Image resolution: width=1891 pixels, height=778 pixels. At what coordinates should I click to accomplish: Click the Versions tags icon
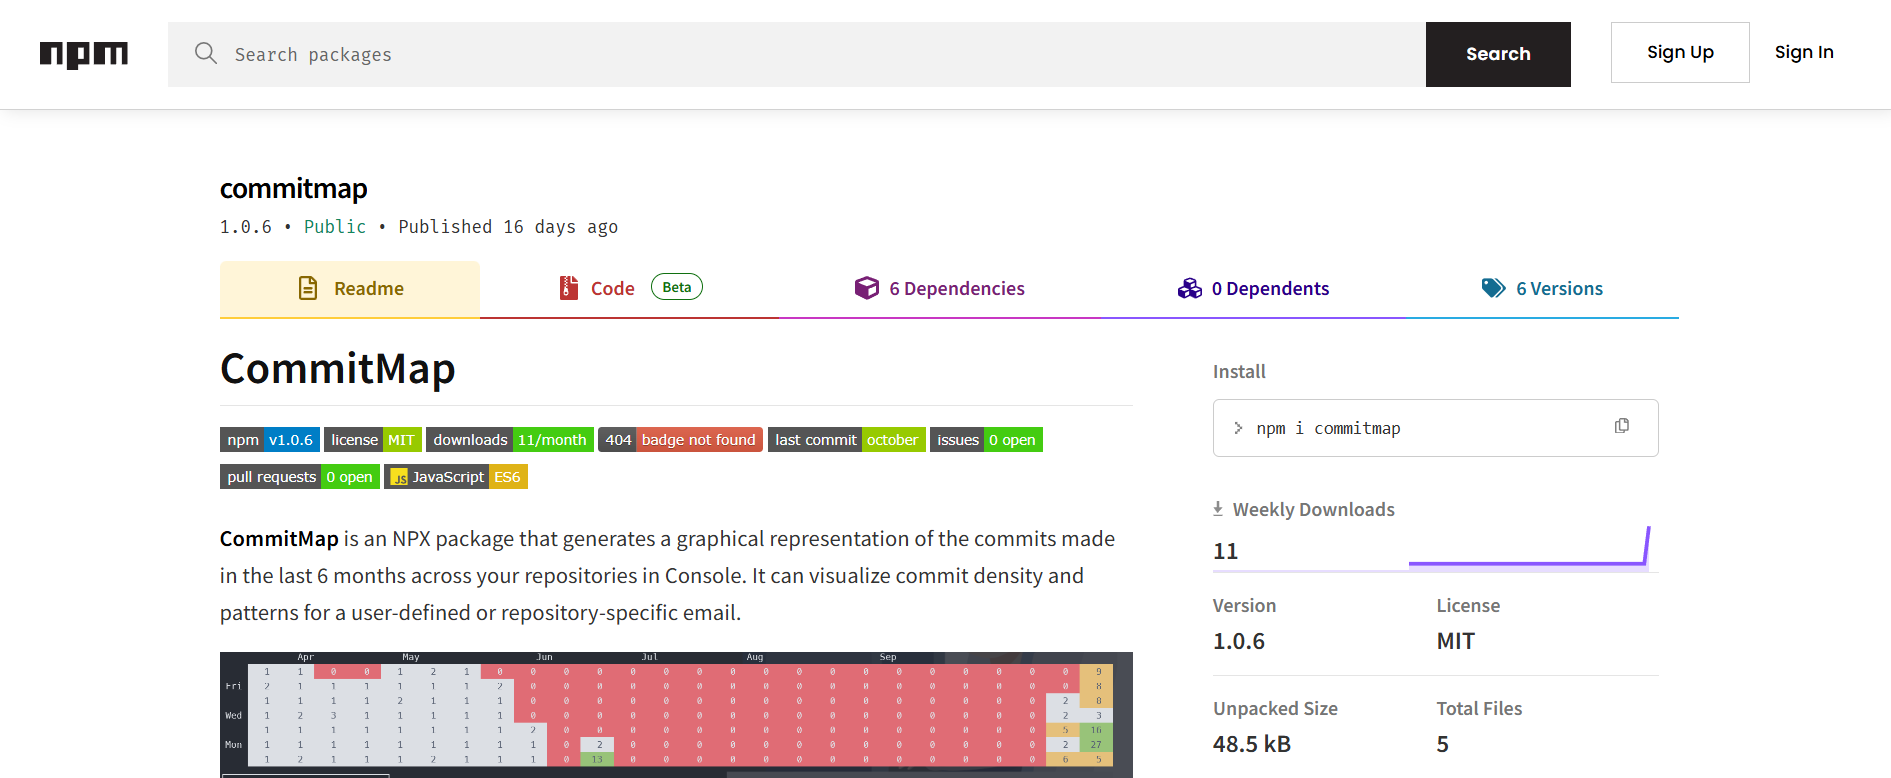point(1493,288)
